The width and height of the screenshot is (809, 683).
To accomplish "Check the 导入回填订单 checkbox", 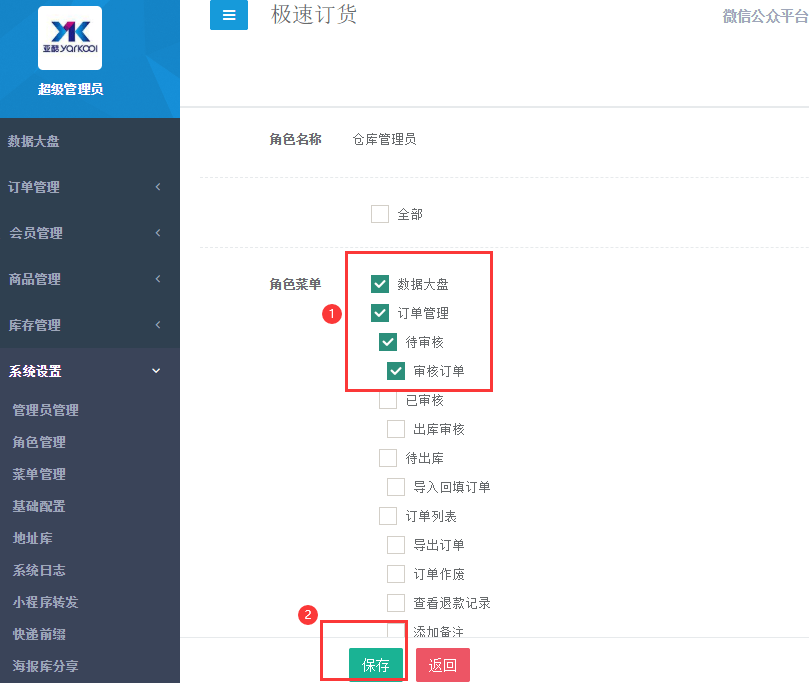I will 396,486.
